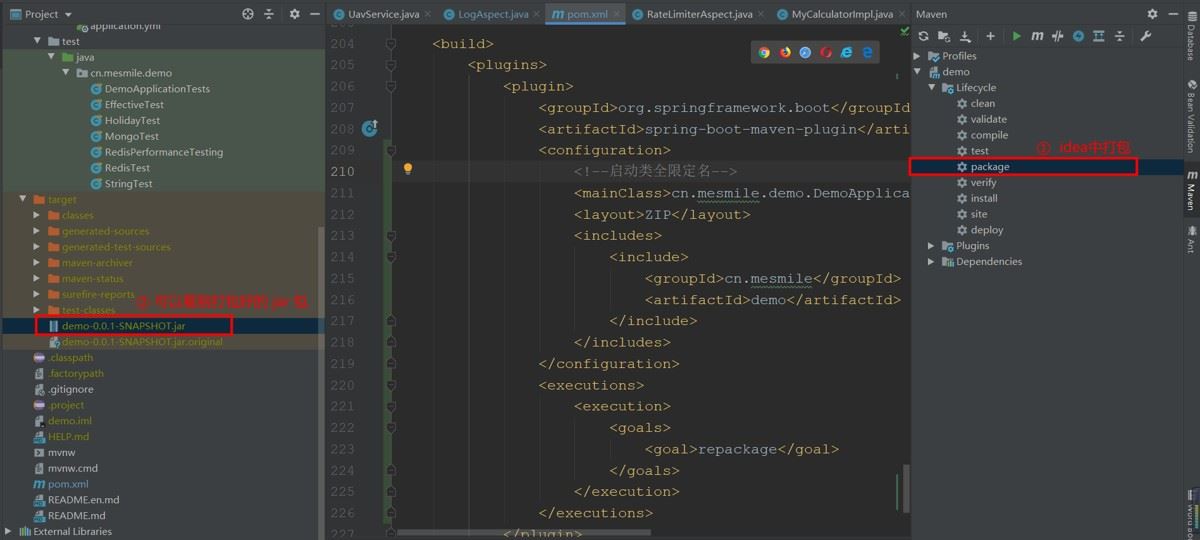
Task: Expand the classes folder
Action: coord(38,216)
